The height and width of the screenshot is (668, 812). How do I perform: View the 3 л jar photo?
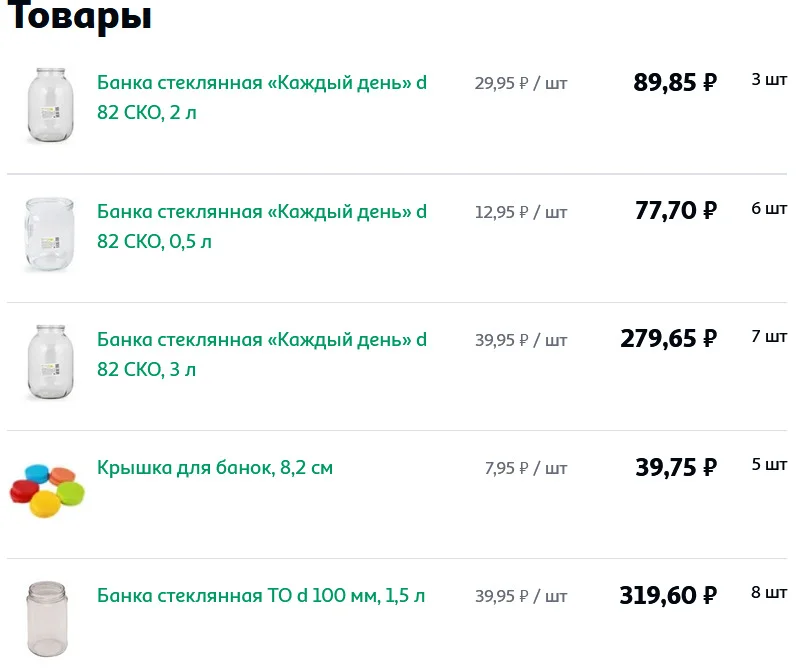48,360
